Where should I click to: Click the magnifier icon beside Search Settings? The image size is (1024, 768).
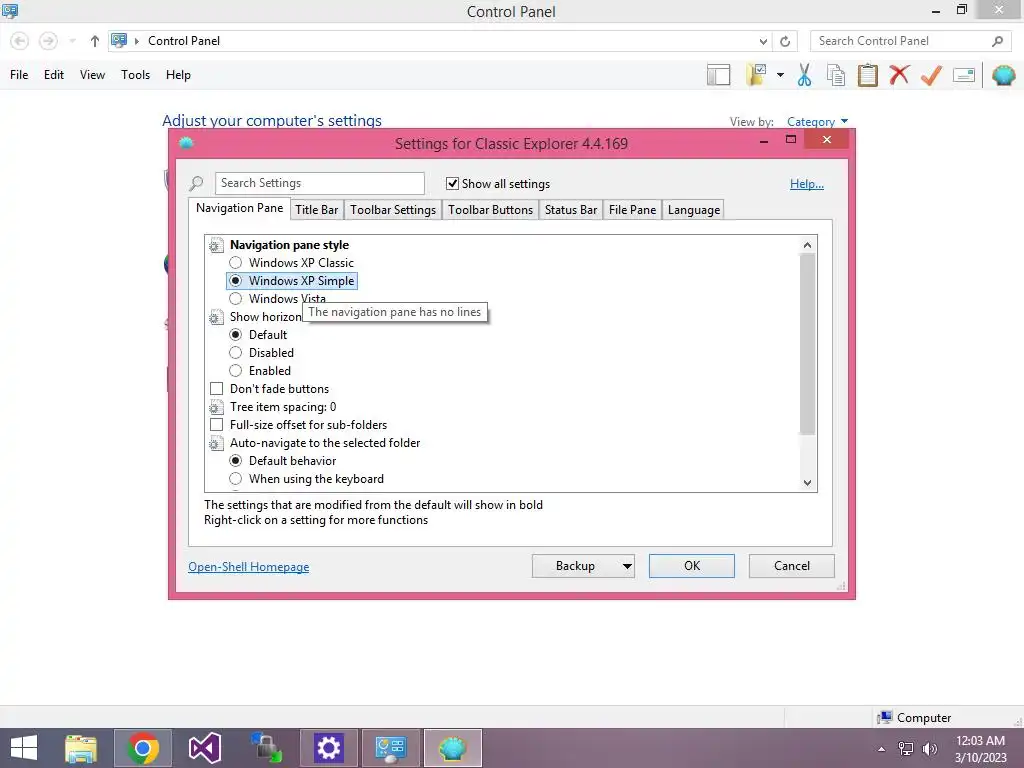(x=196, y=184)
